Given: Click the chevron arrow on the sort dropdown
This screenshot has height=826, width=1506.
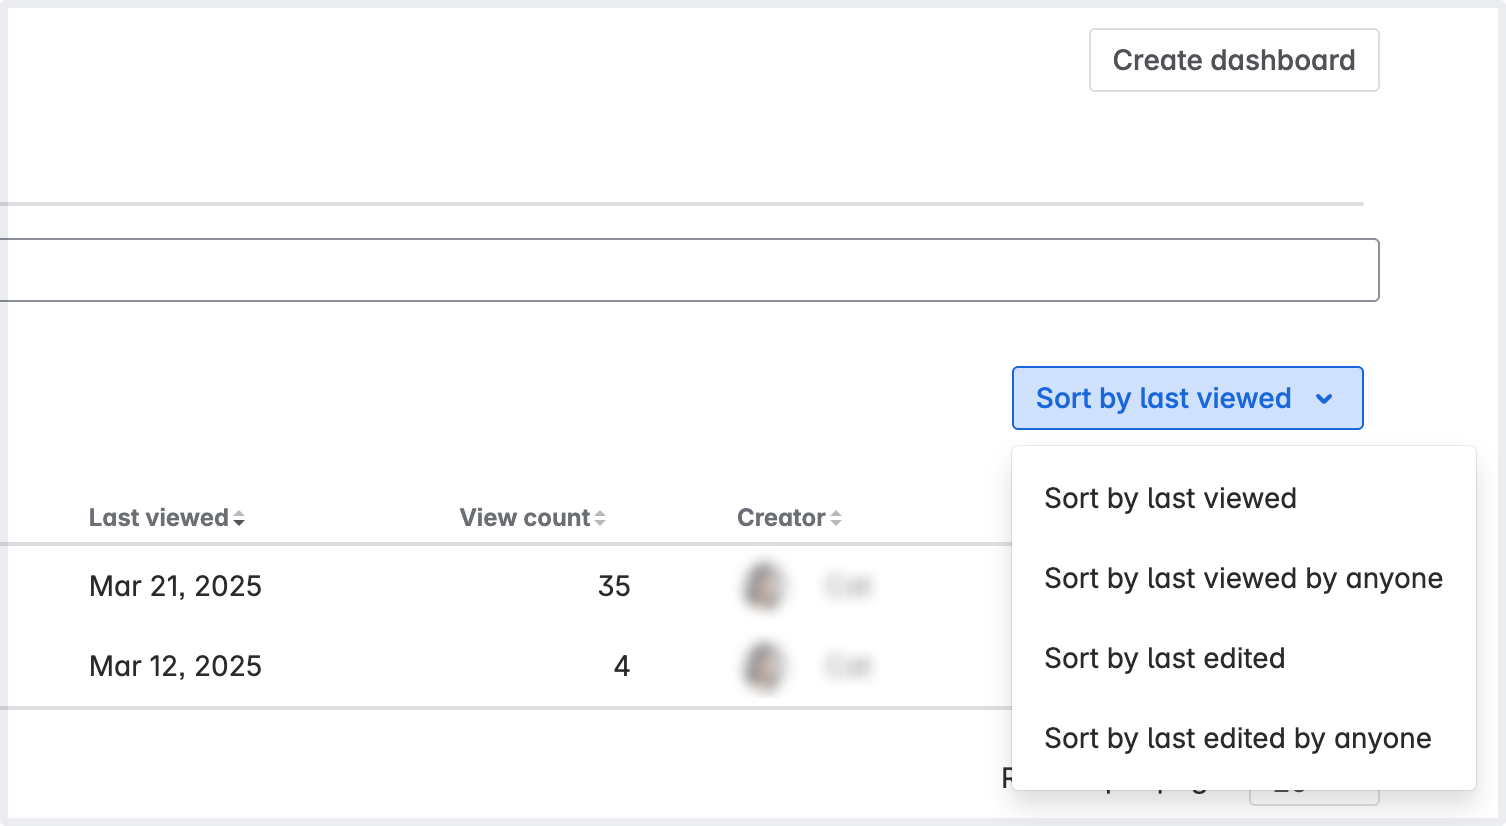Looking at the screenshot, I should (x=1324, y=399).
